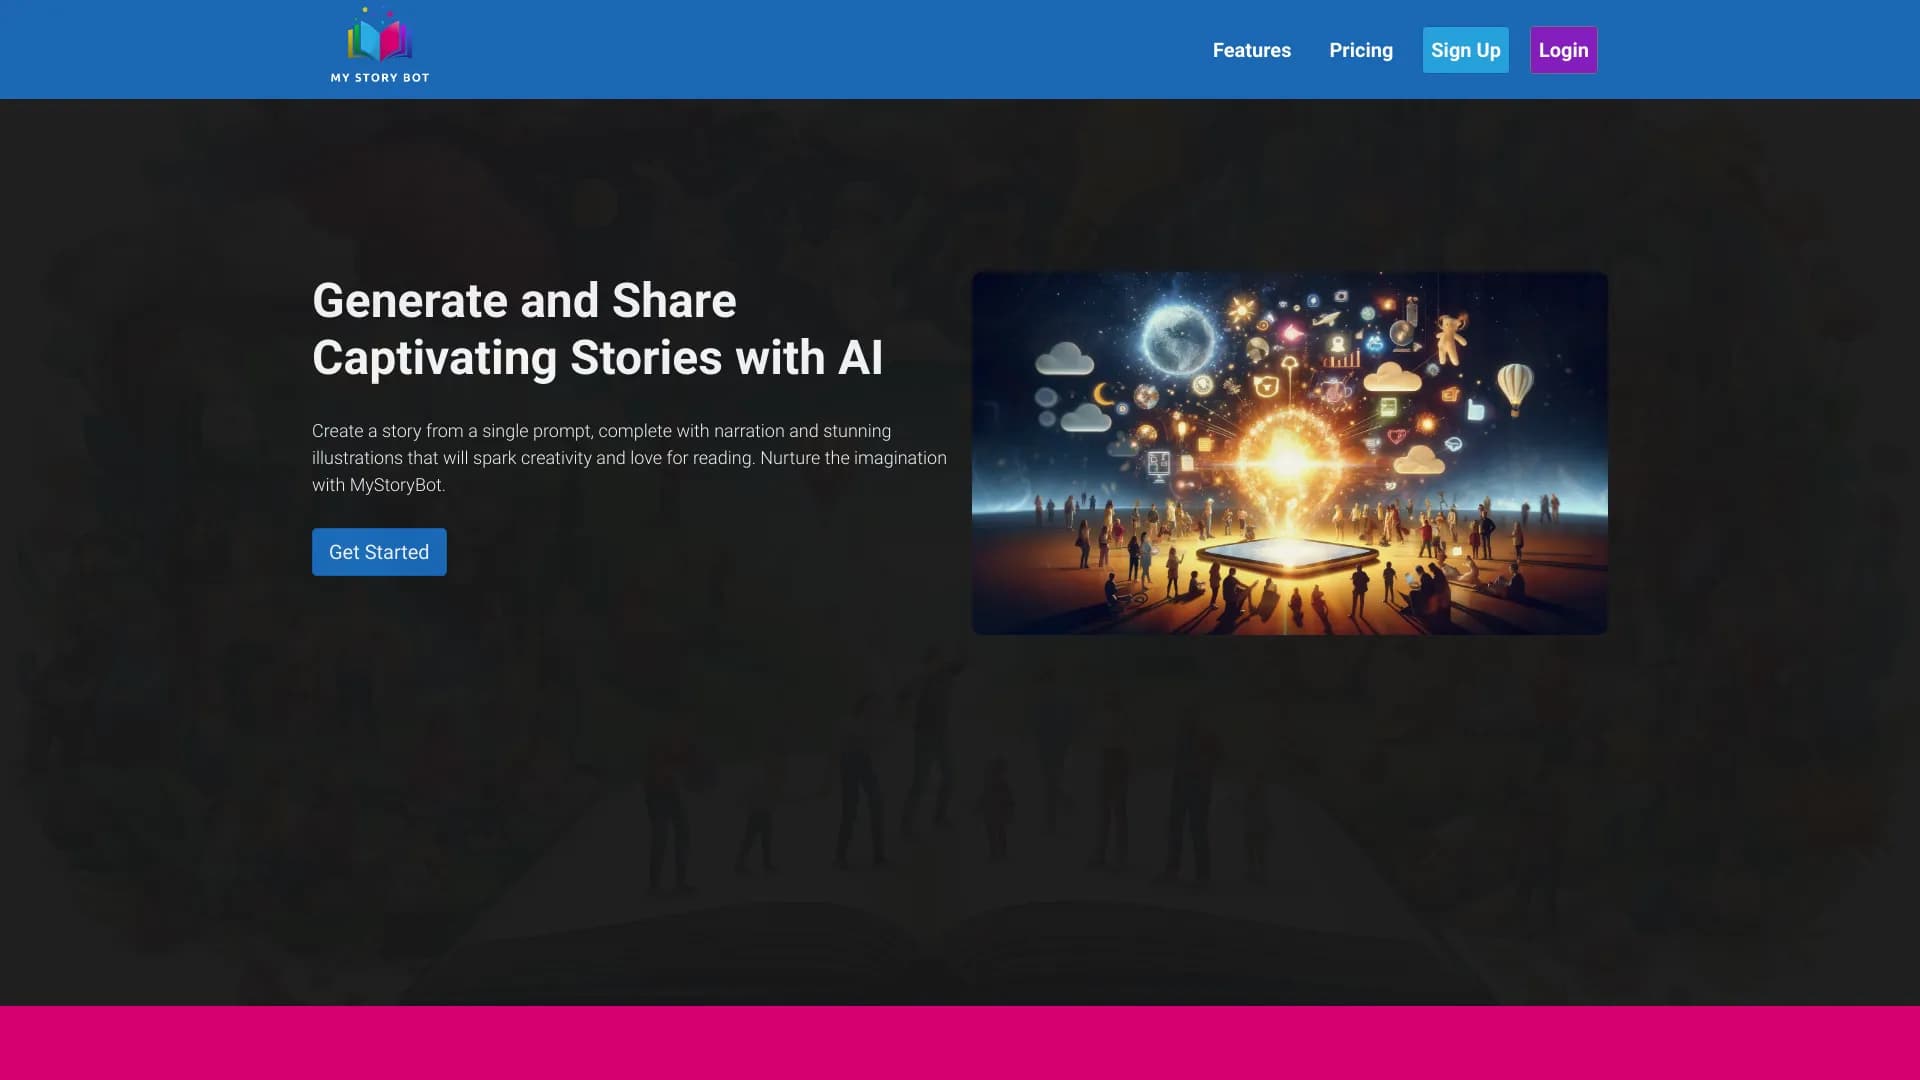Click the crescent moon in the hero image

[x=1105, y=393]
